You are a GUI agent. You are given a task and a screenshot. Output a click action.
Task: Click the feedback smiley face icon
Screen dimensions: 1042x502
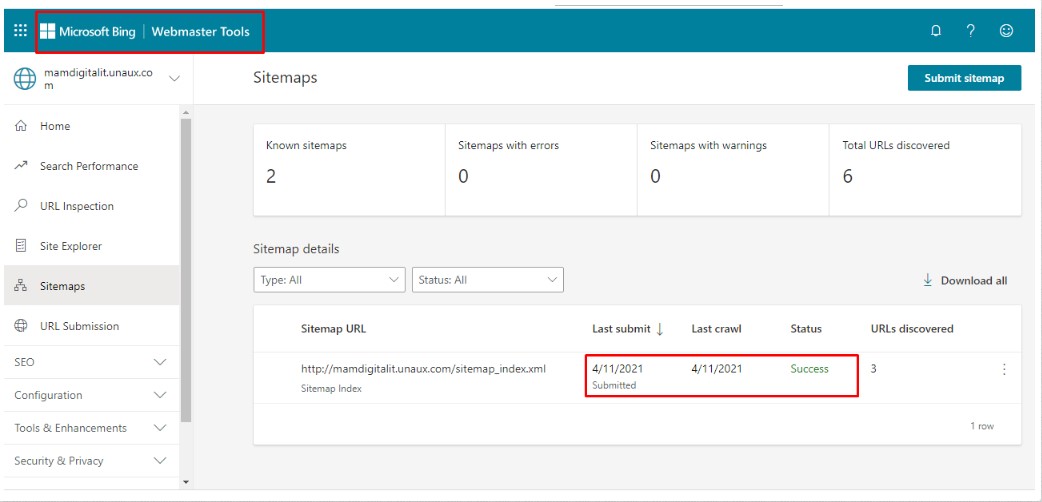[x=1006, y=31]
